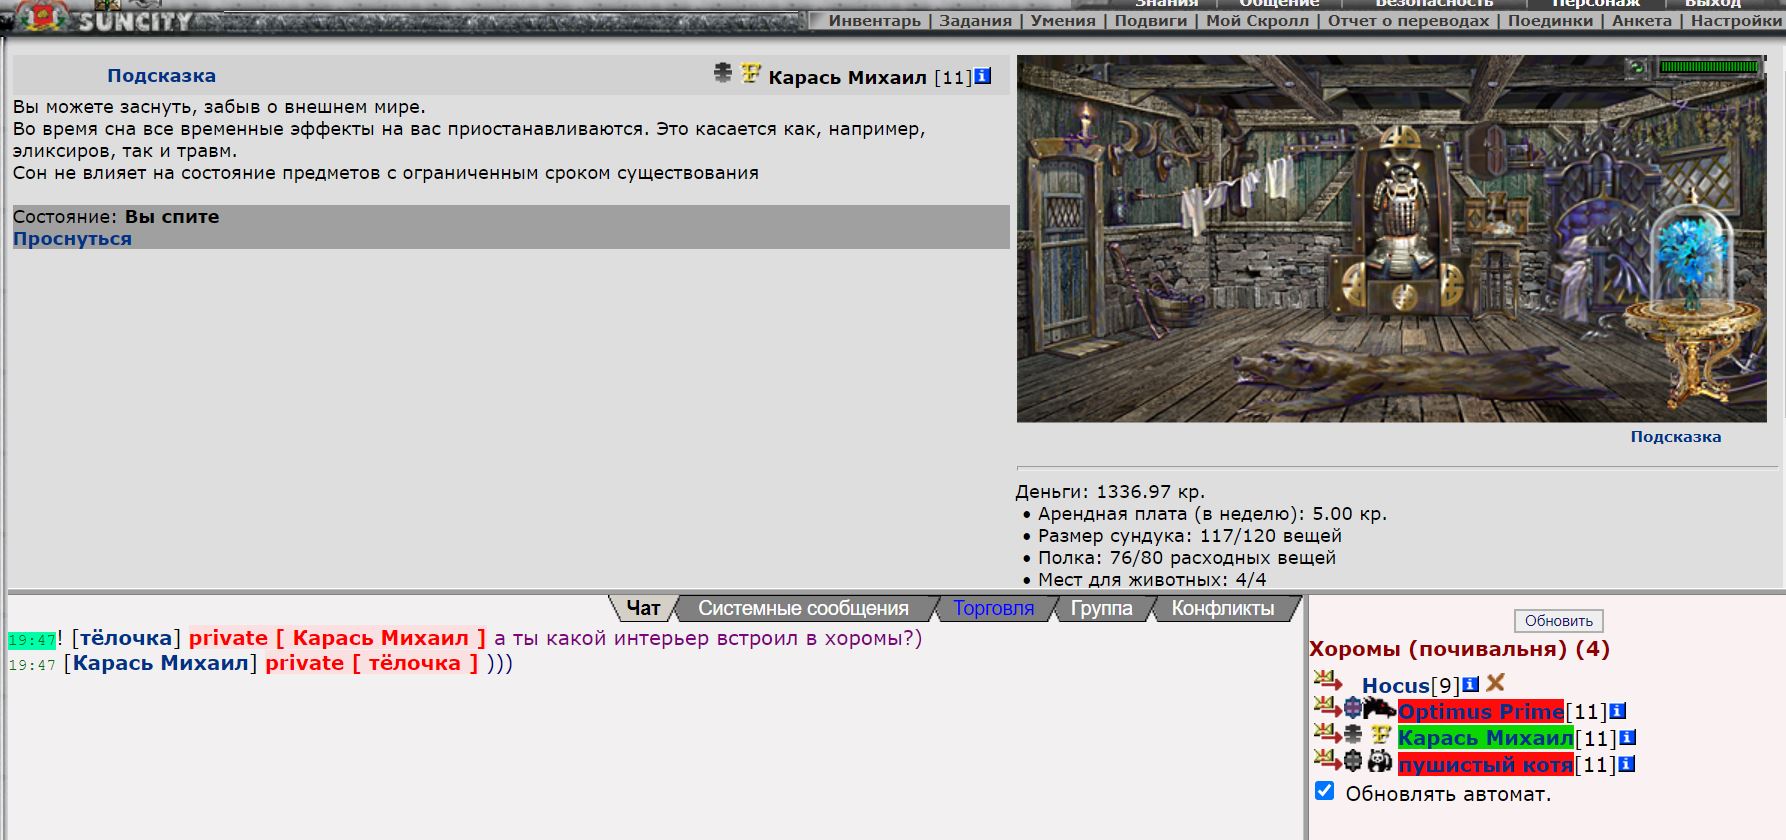Click private message arrow next to Optimus Prime
Image resolution: width=1786 pixels, height=840 pixels.
(x=1327, y=708)
